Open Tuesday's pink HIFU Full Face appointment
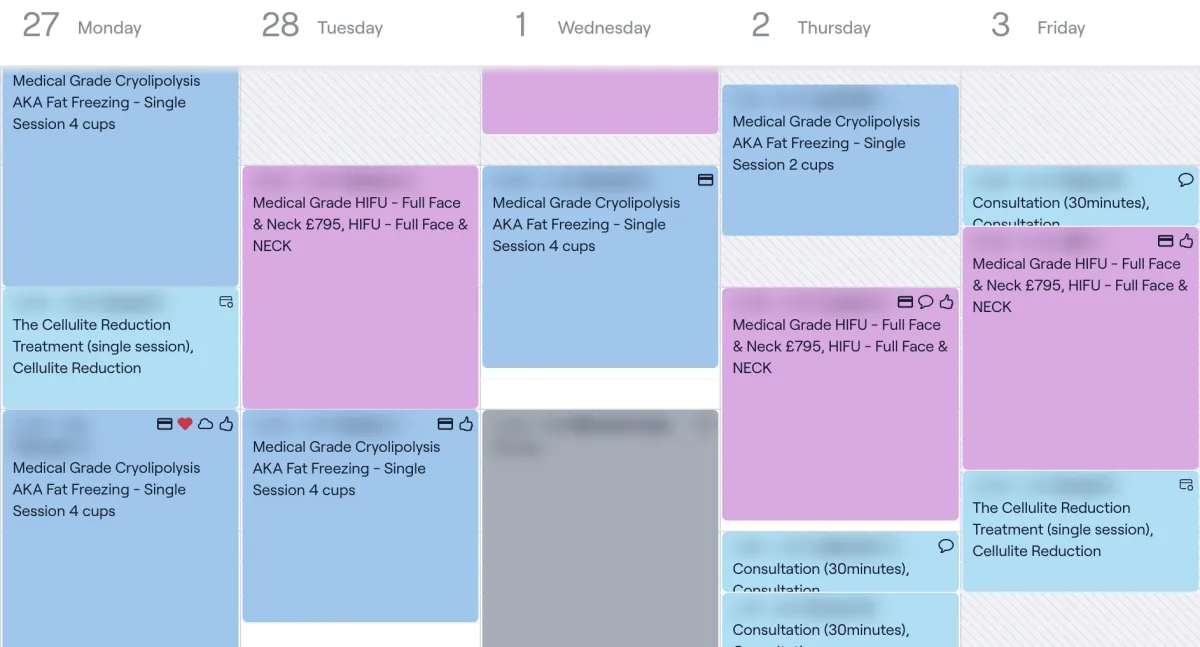 pos(360,287)
